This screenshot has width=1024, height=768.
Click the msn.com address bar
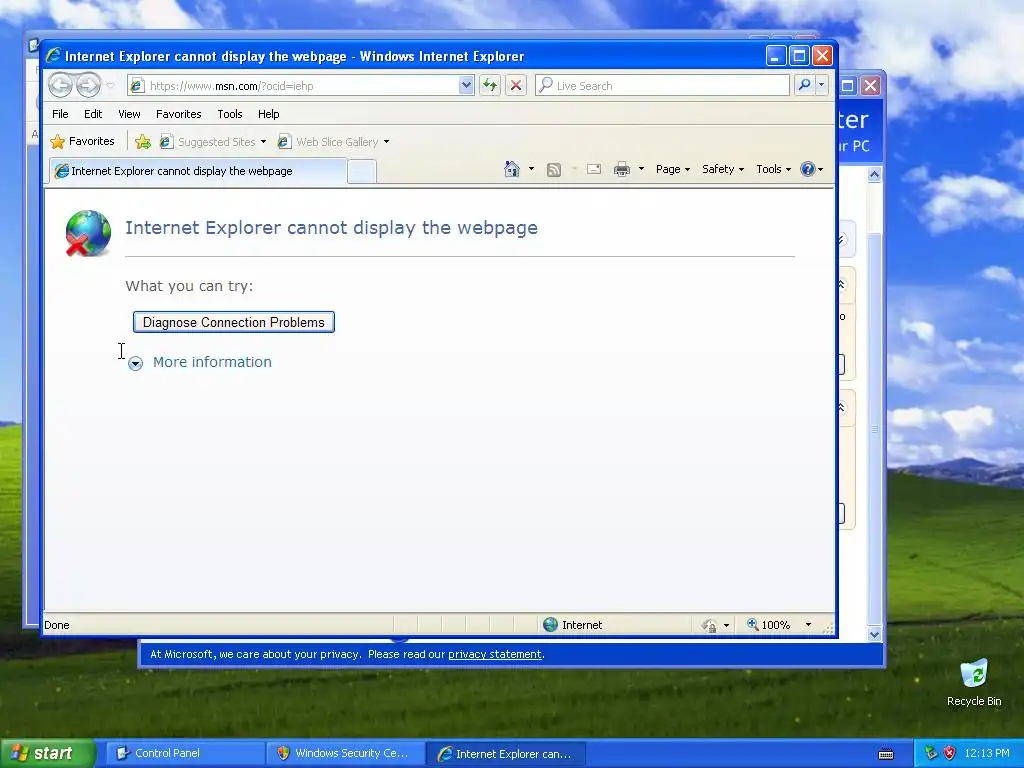pos(294,86)
